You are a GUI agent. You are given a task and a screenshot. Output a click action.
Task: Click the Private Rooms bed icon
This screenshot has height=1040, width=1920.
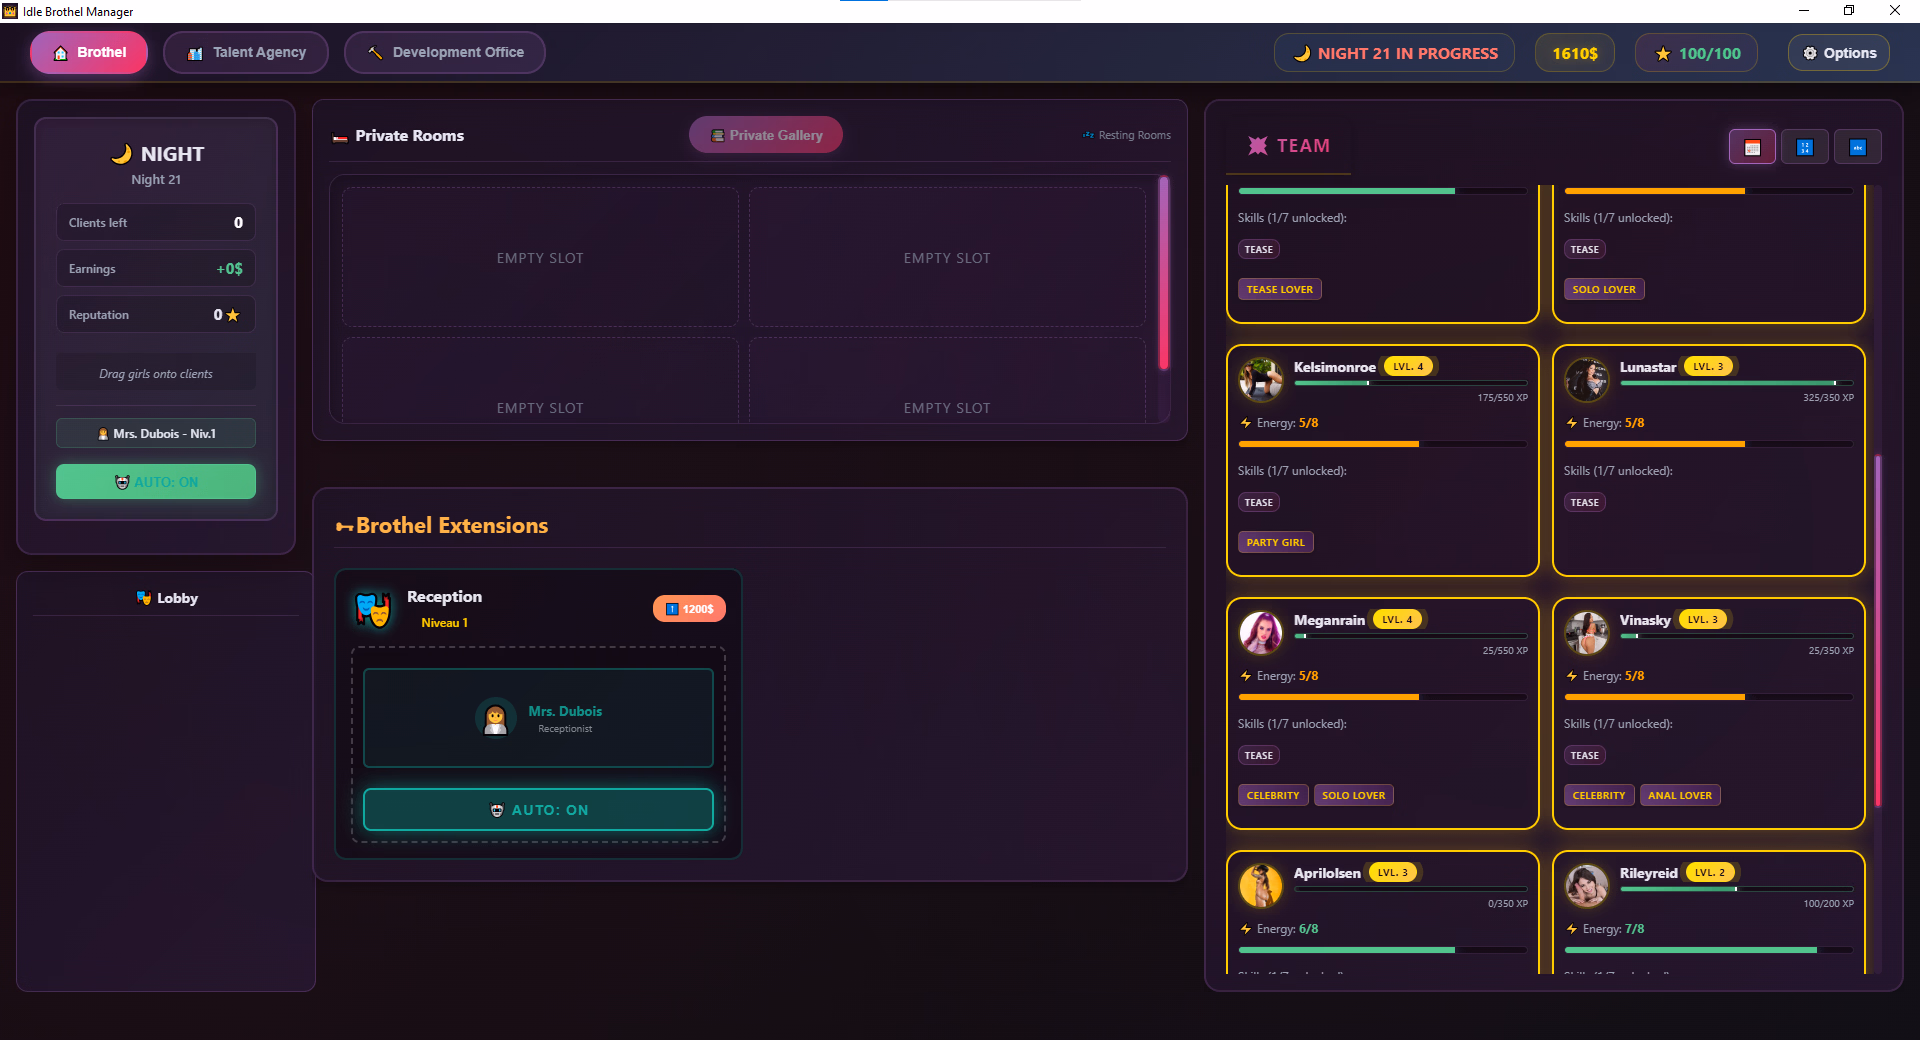coord(340,137)
